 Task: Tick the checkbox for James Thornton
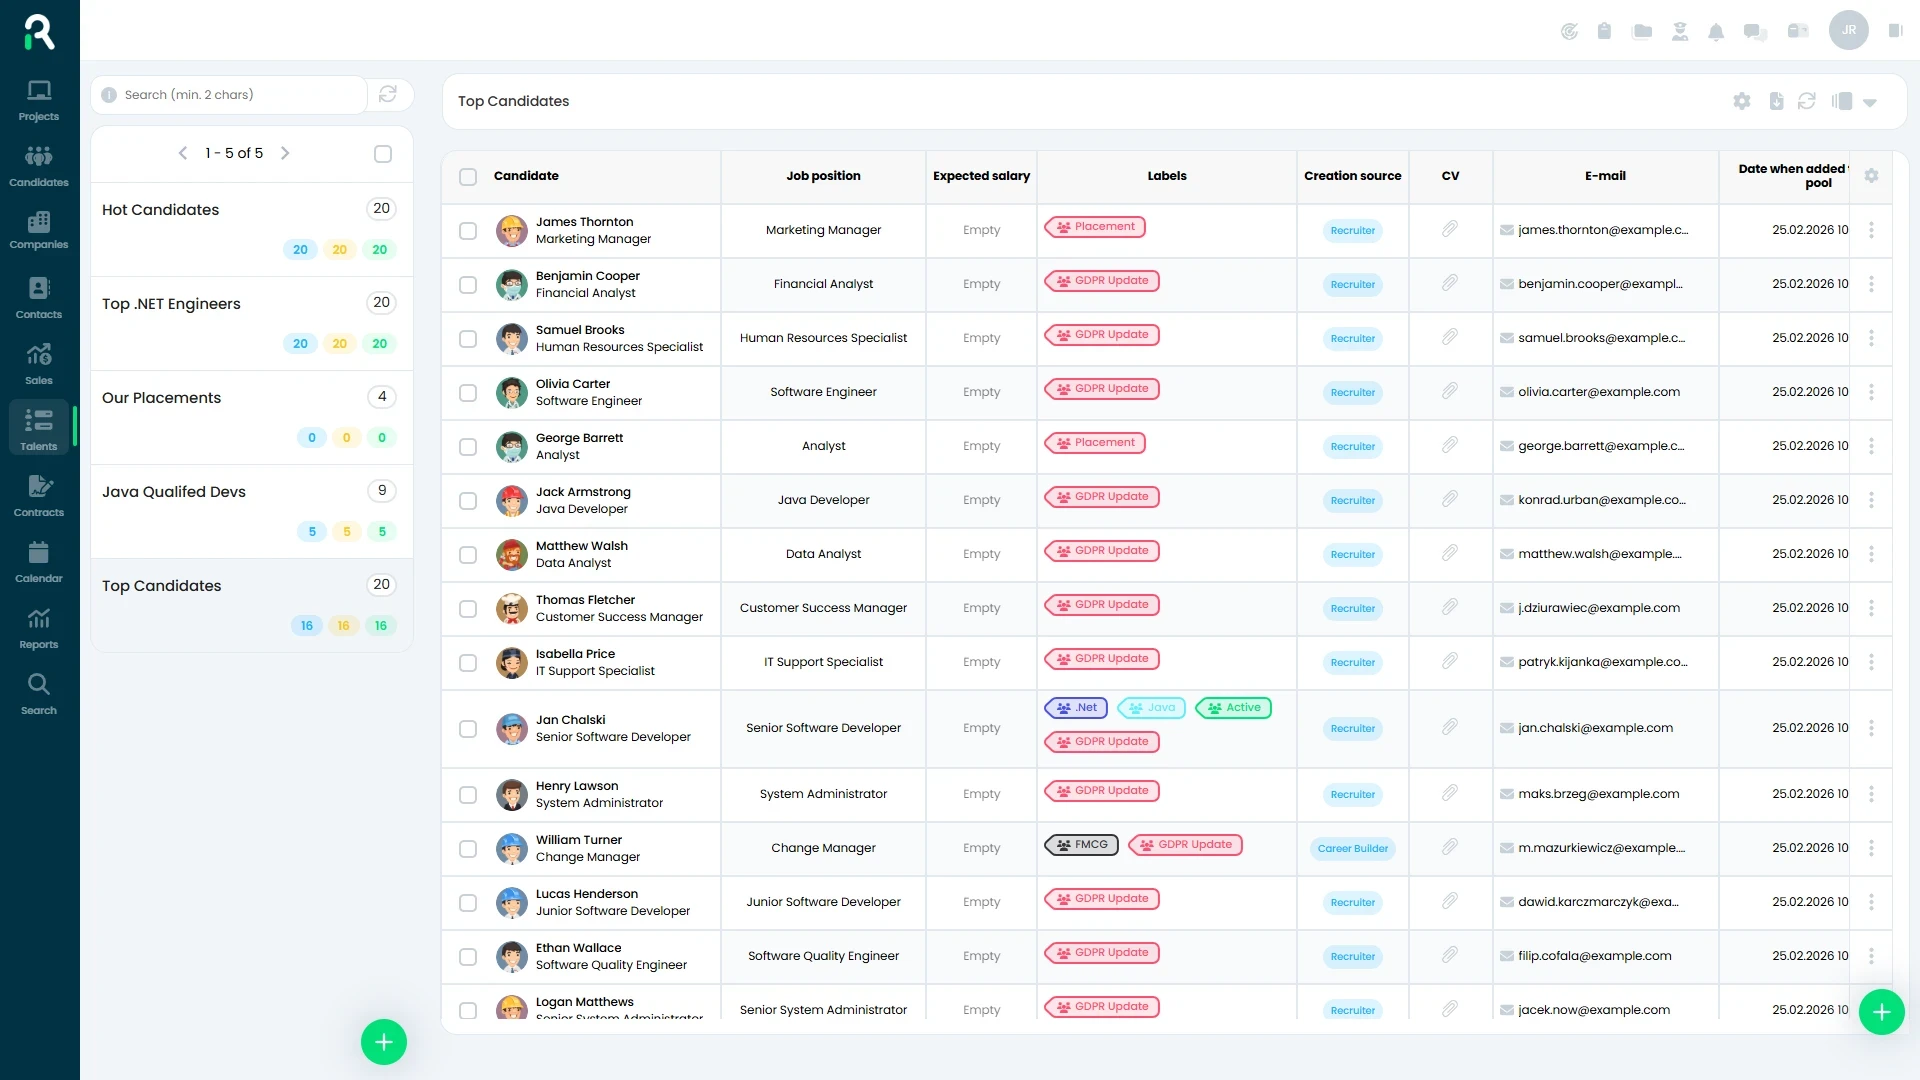[x=468, y=231]
